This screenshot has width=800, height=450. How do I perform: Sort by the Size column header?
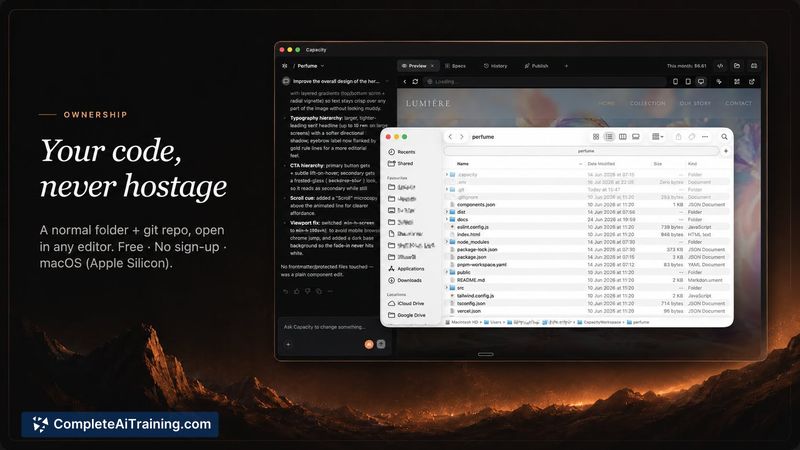658,164
